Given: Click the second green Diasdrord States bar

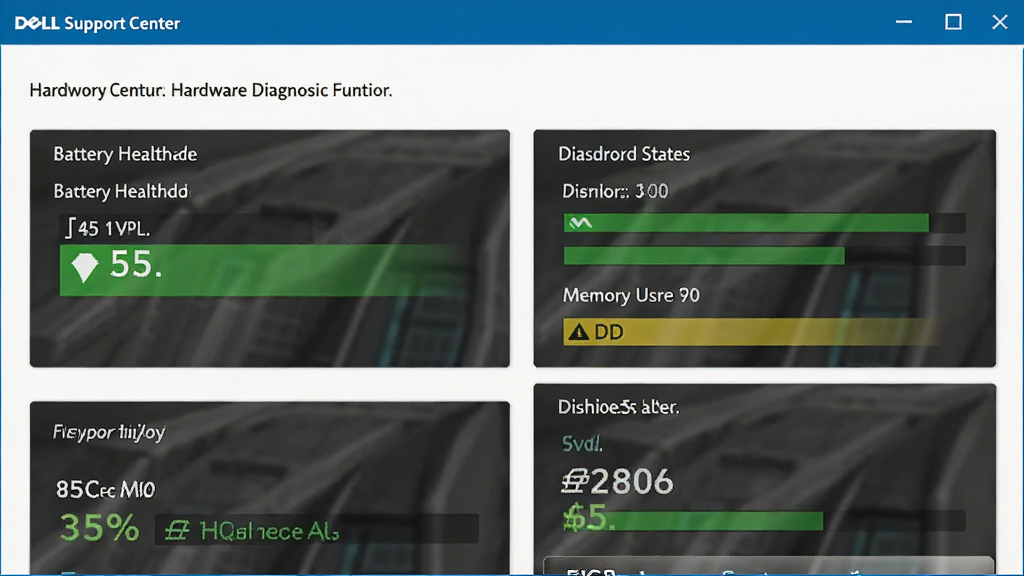Looking at the screenshot, I should click(704, 255).
